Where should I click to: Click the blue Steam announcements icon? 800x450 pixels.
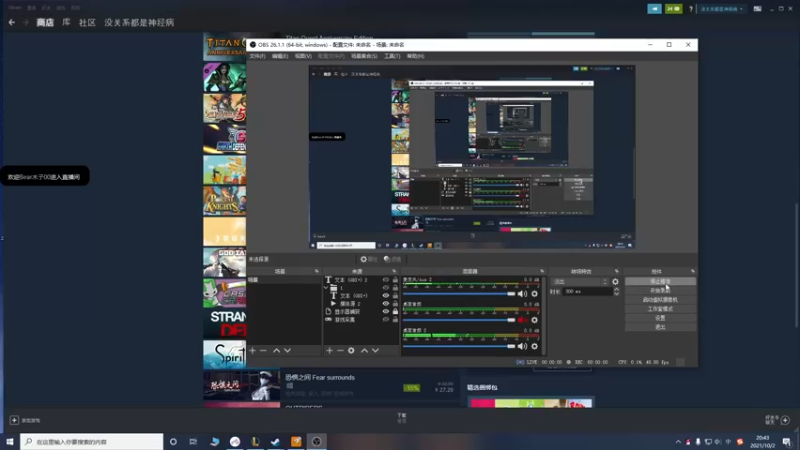pos(655,9)
